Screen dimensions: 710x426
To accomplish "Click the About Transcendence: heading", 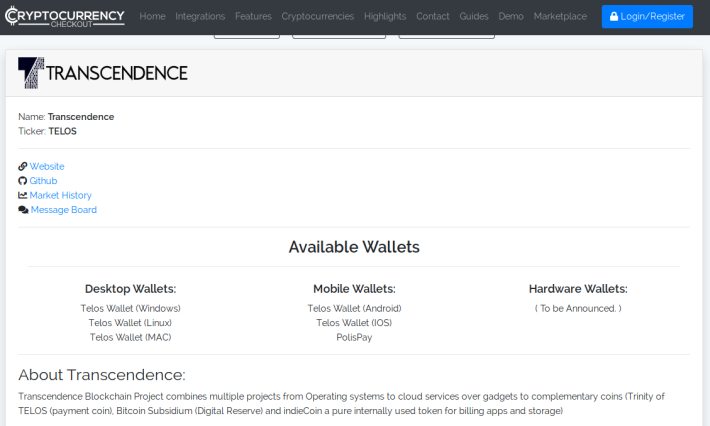I will click(x=102, y=375).
